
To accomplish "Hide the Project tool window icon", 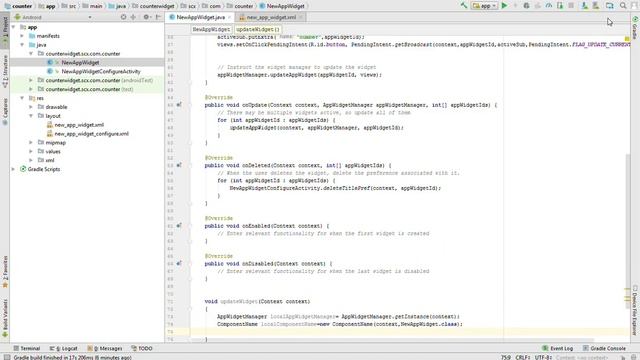I will 158,17.
